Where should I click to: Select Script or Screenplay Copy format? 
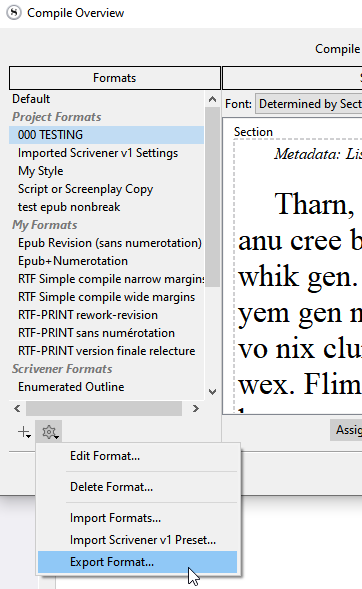coord(106,189)
